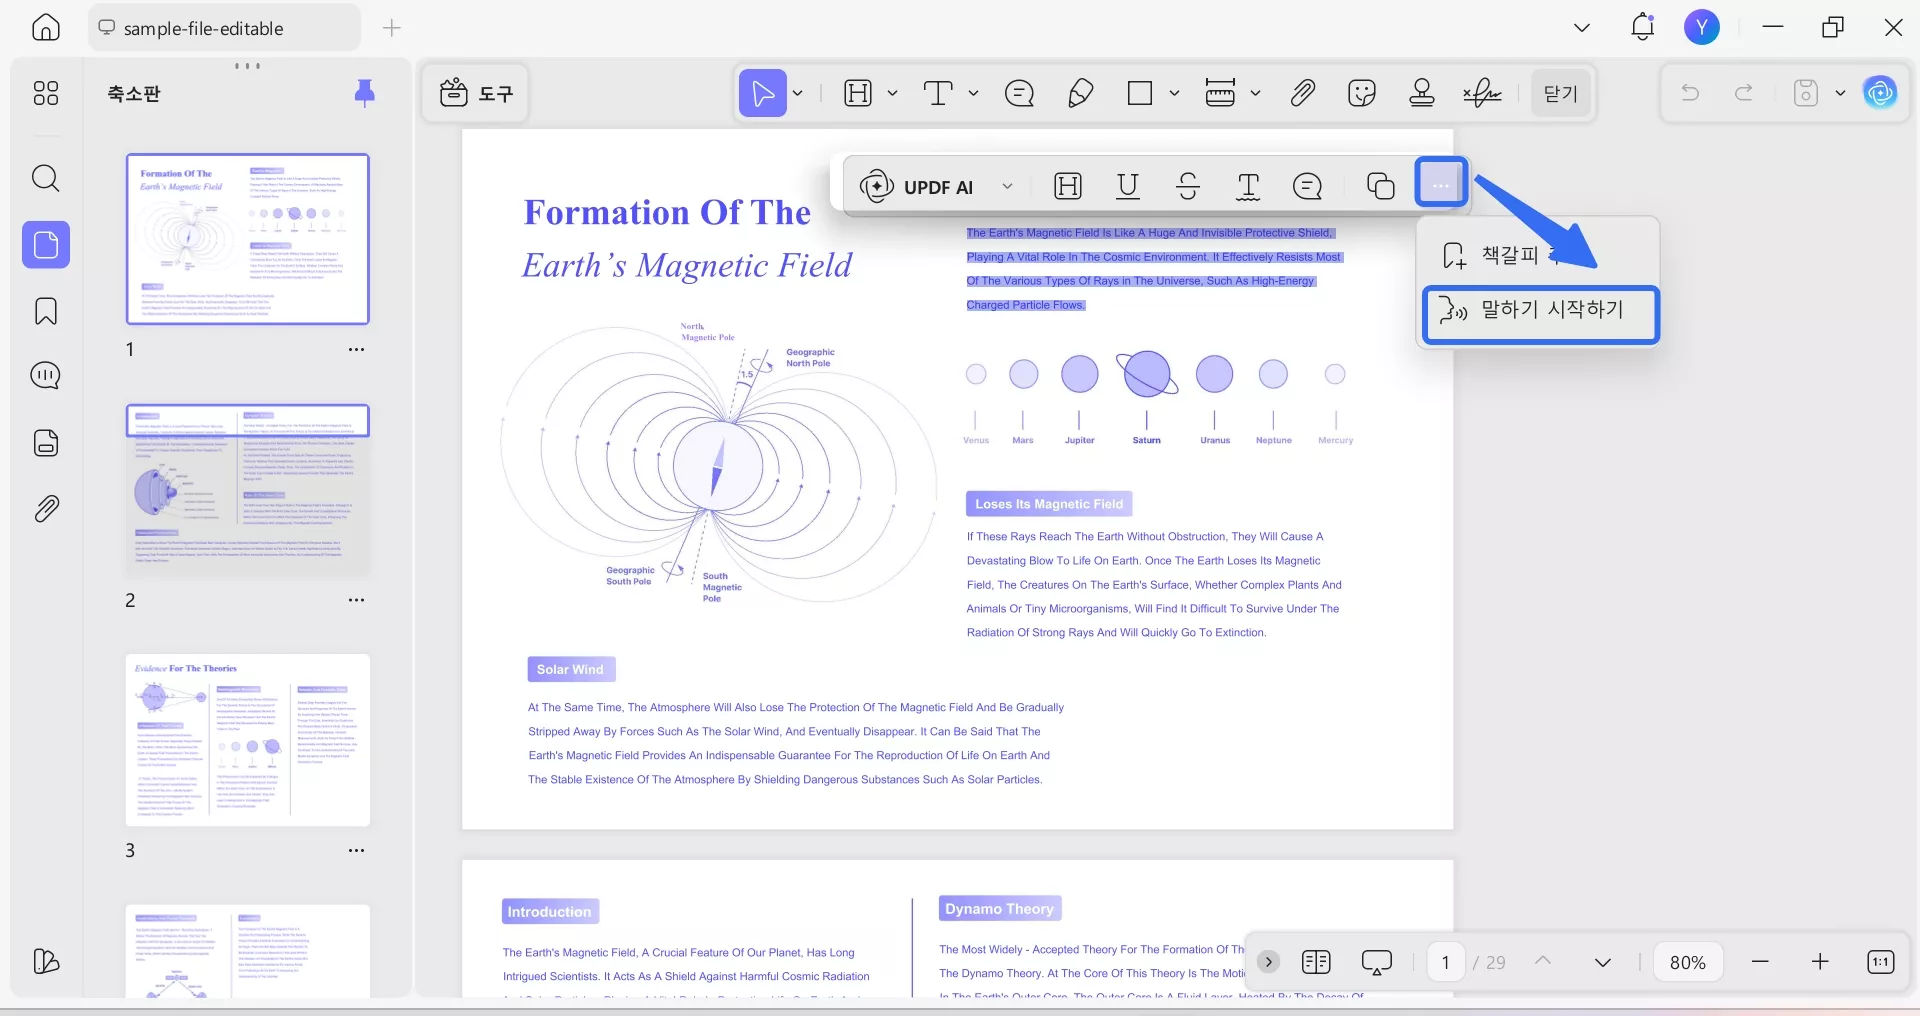This screenshot has height=1016, width=1920.
Task: Attach a file with the paperclip tool
Action: pos(1302,93)
